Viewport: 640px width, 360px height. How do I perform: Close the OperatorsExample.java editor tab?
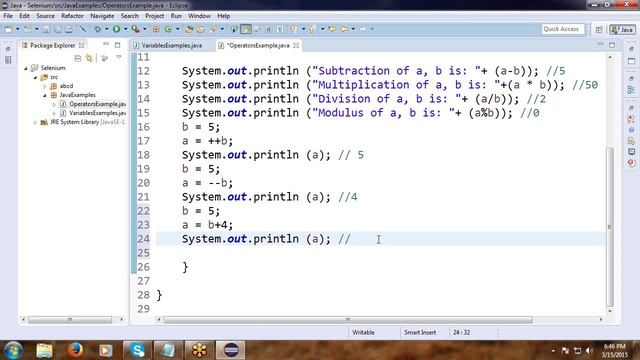[296, 45]
